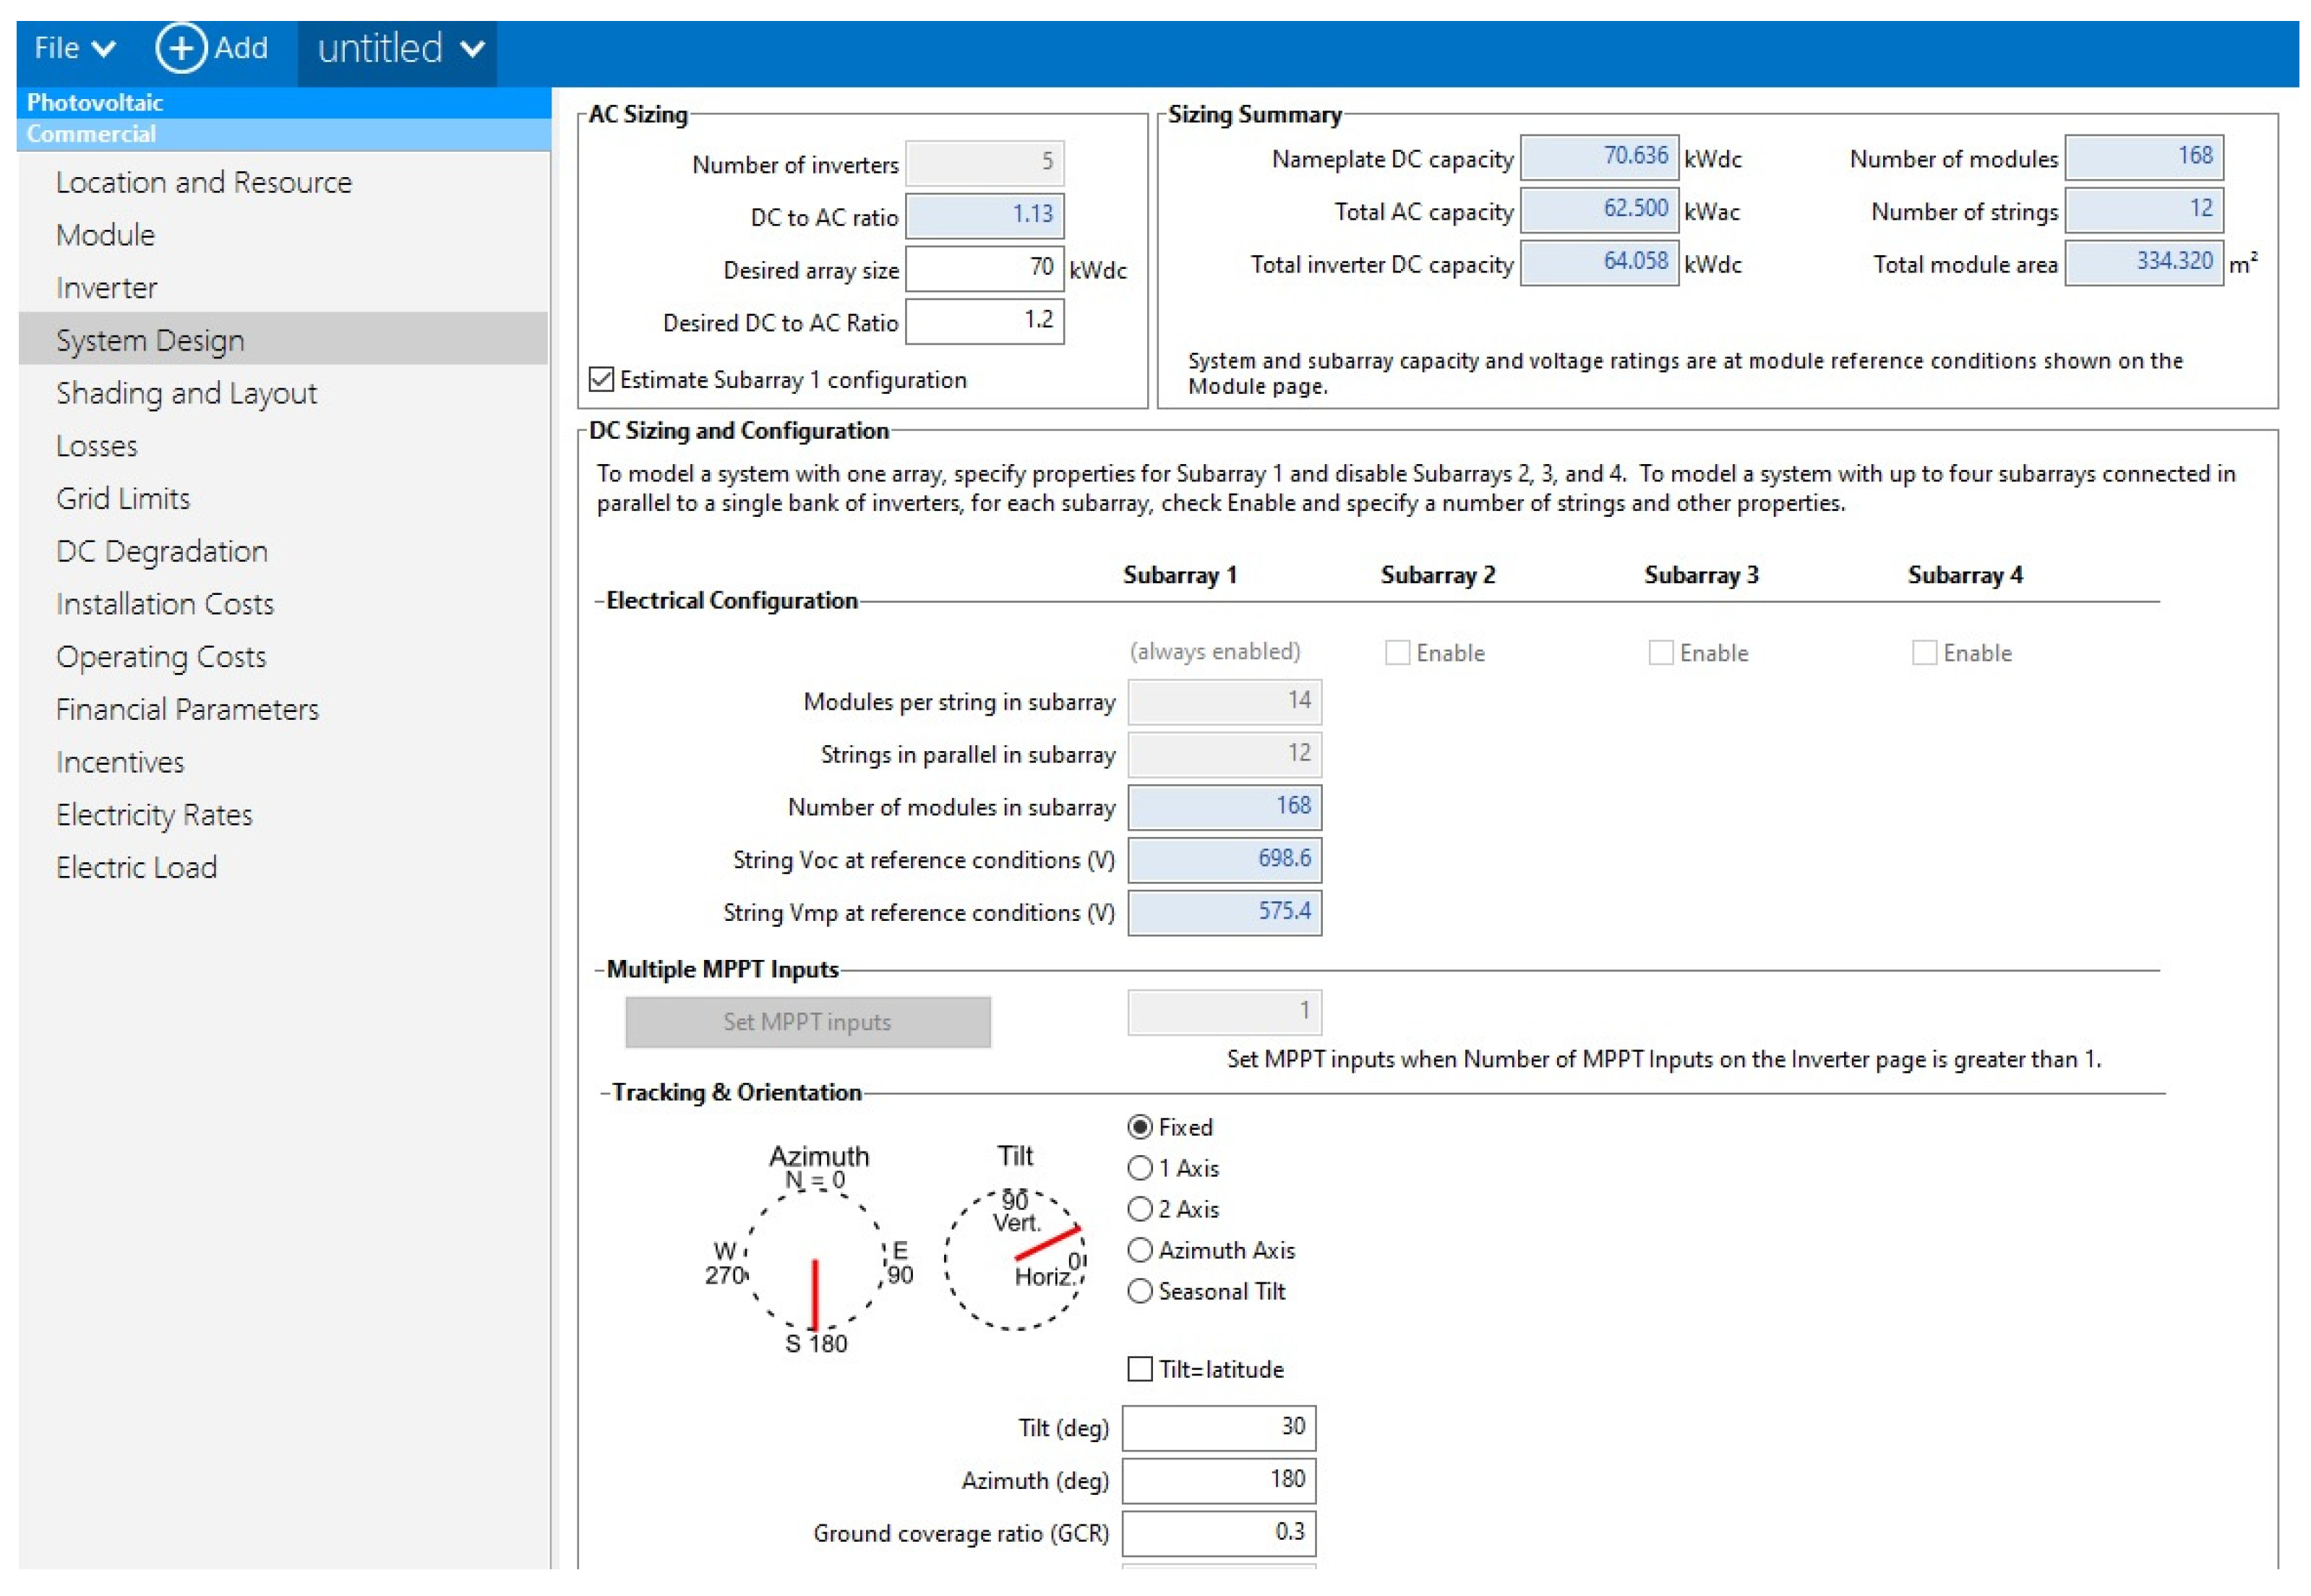Screen dimensions: 2311x1596
Task: Click Desired array size field
Action: (984, 269)
